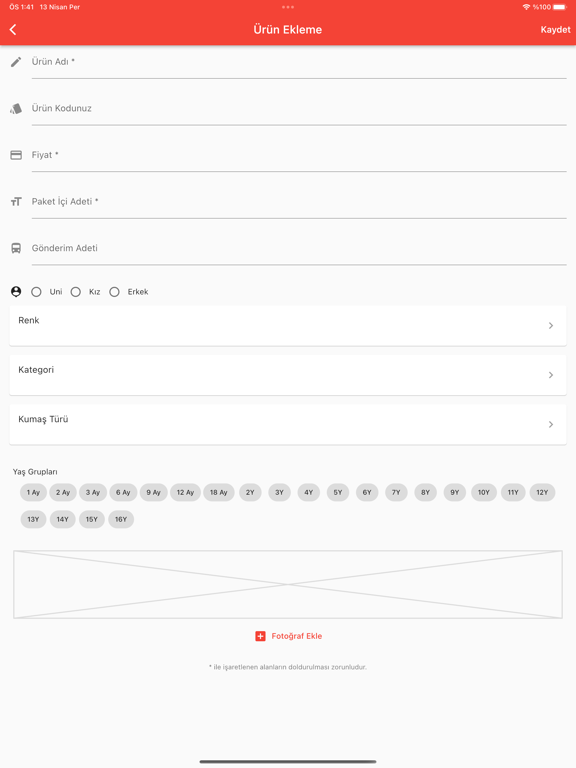This screenshot has height=768, width=576.
Task: Toggle the 3Y age chip
Action: [279, 492]
